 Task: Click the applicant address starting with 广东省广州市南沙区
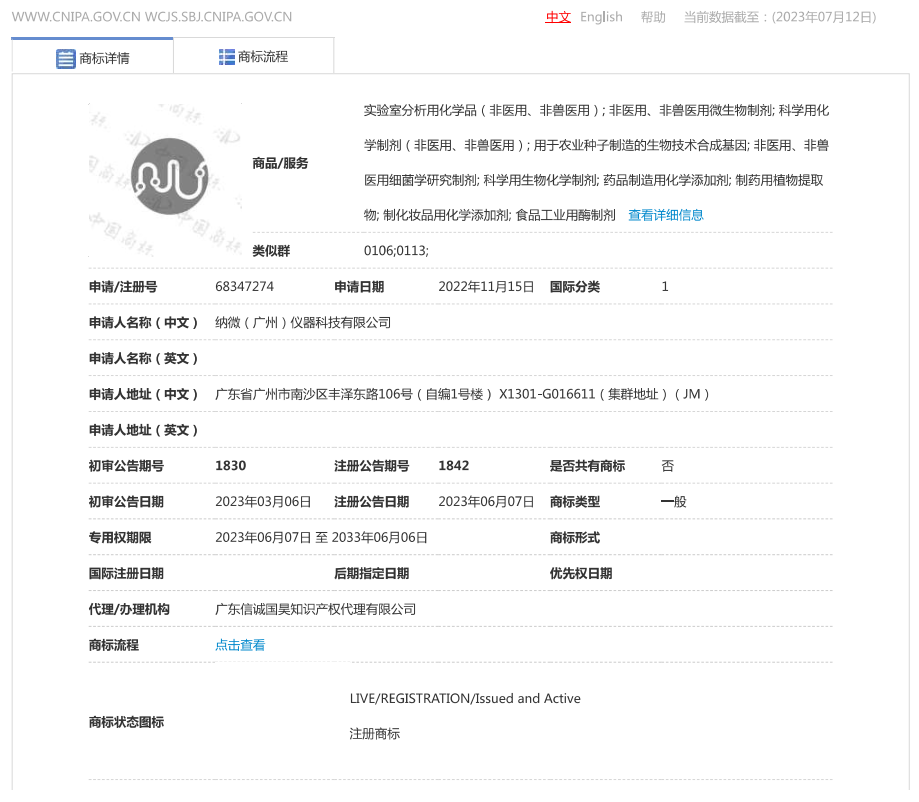click(x=462, y=394)
